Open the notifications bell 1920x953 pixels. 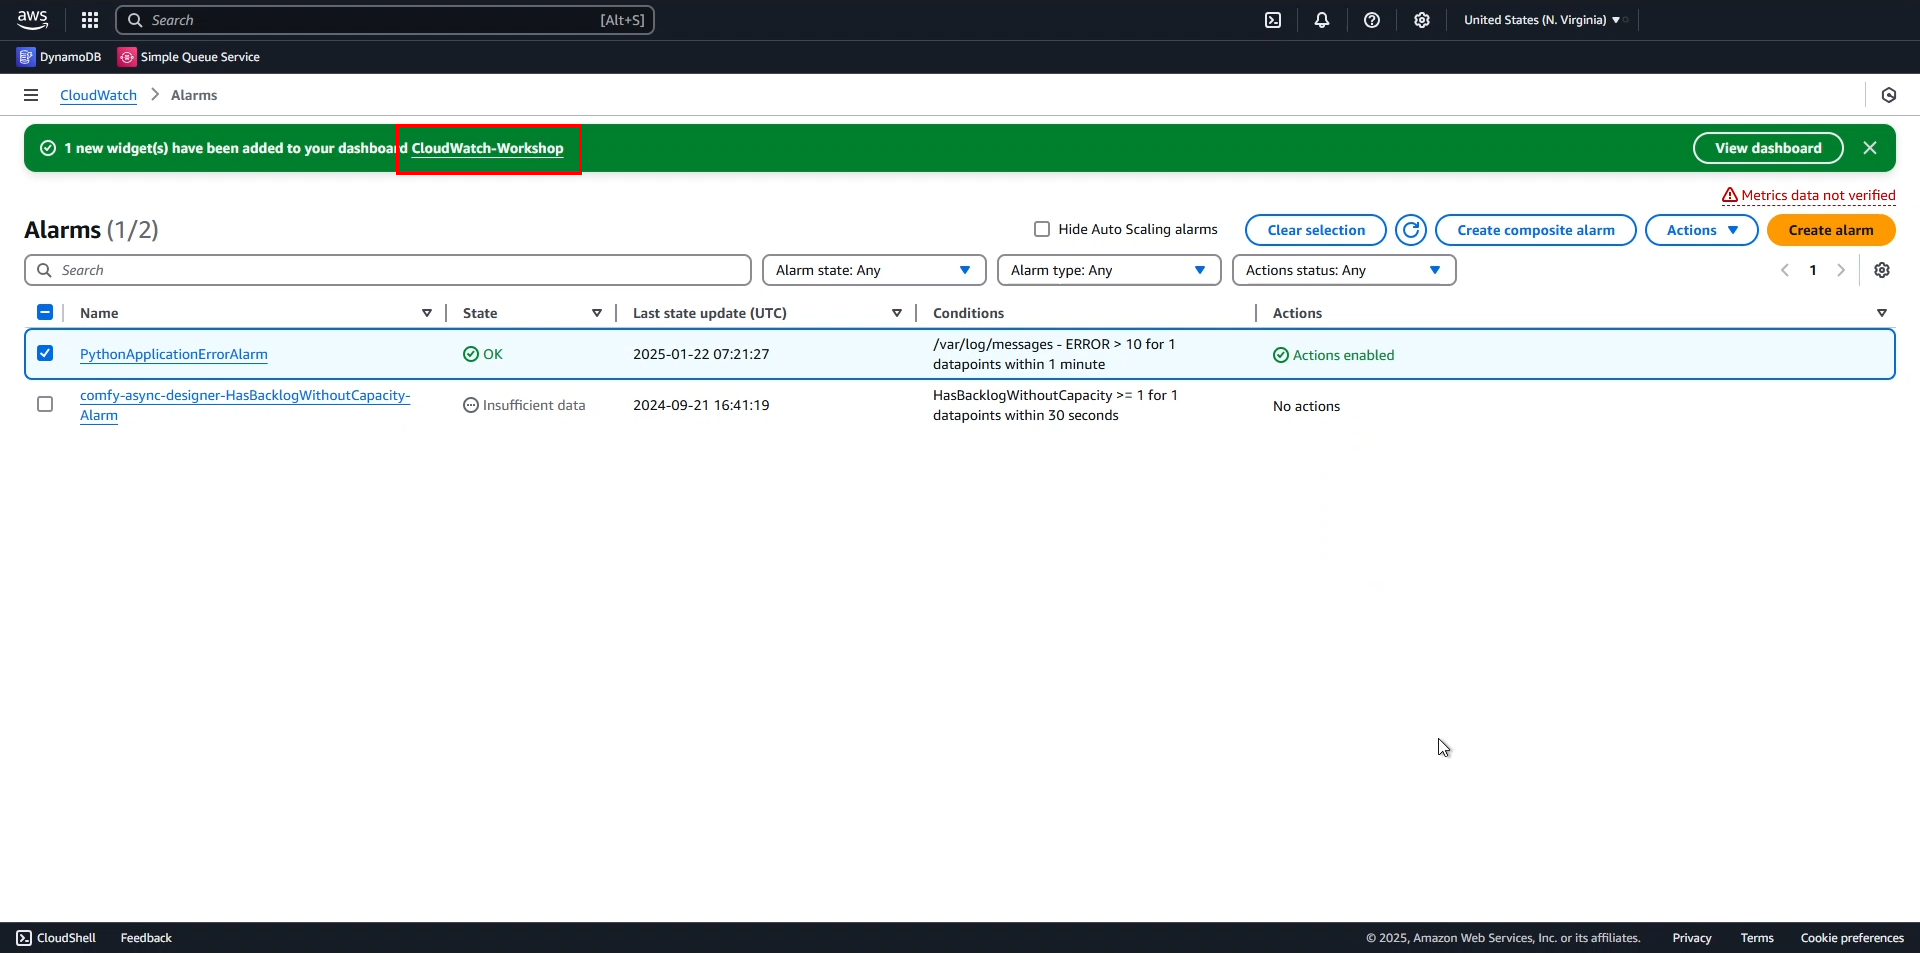(1322, 20)
